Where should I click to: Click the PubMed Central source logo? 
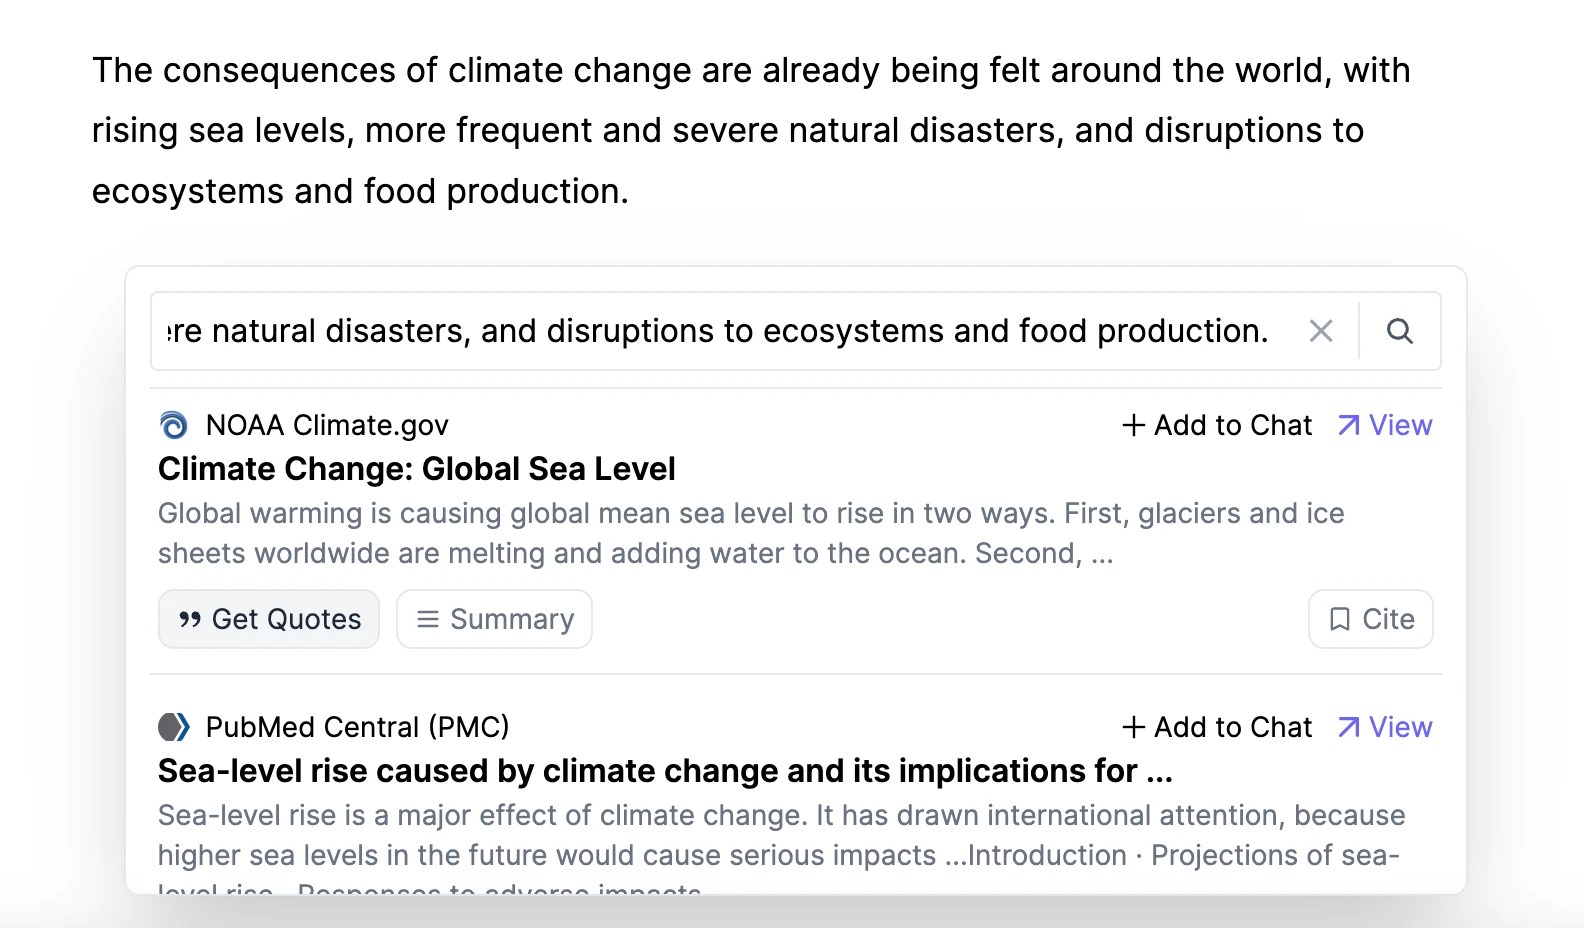point(174,727)
